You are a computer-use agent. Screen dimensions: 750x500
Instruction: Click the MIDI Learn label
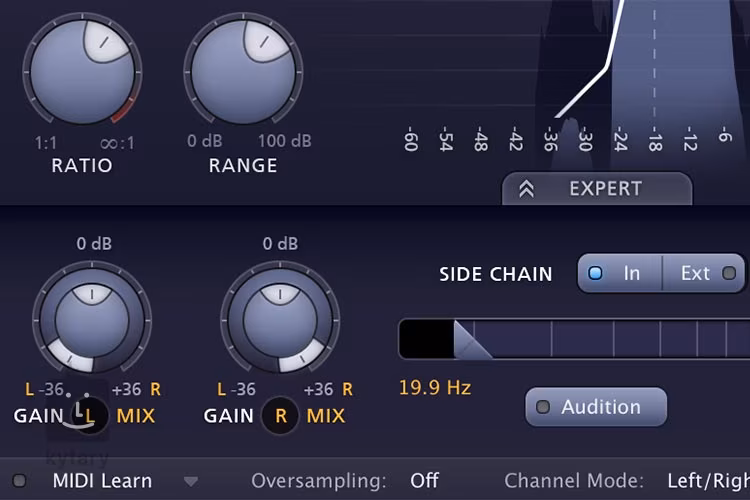point(102,481)
